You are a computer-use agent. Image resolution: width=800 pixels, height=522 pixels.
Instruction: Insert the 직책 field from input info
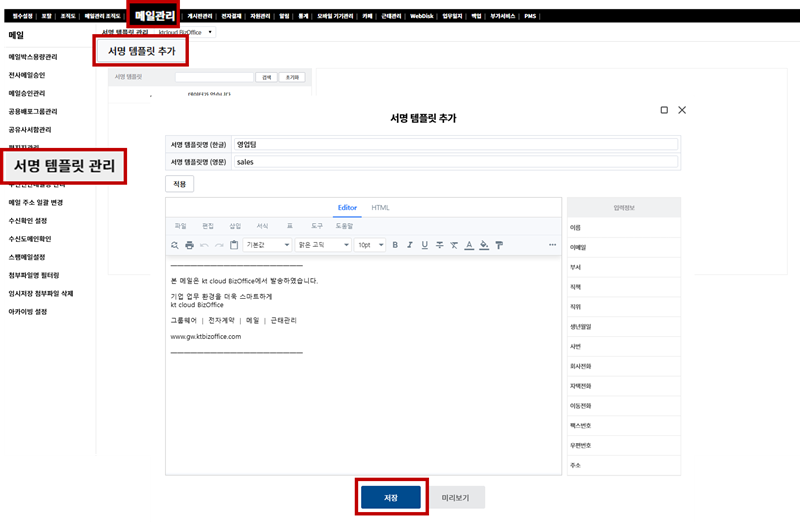[x=623, y=287]
